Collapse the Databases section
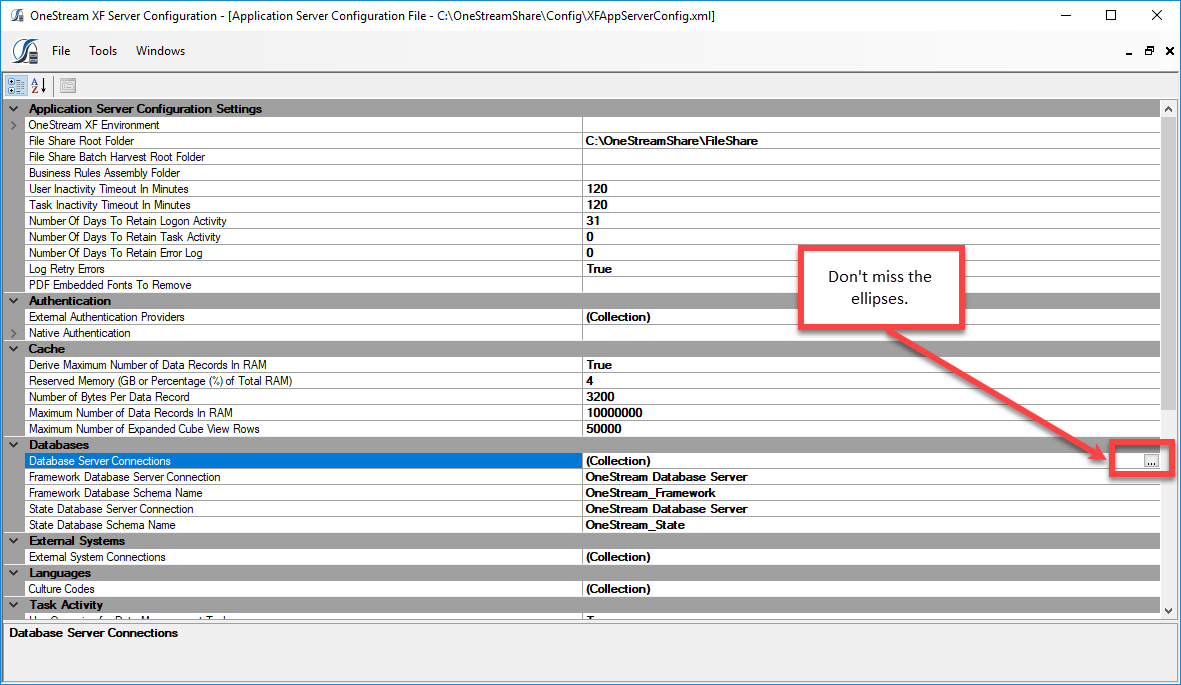This screenshot has width=1181, height=685. 14,445
